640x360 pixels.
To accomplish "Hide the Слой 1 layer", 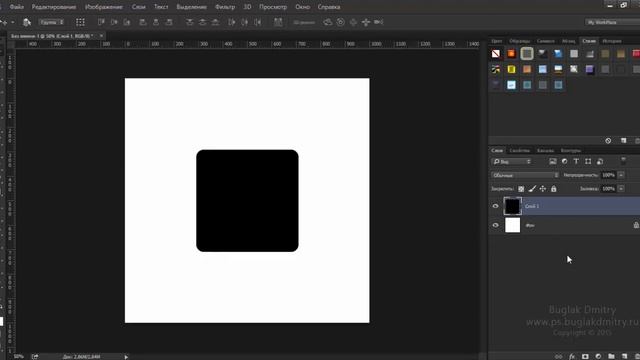I will click(x=496, y=206).
